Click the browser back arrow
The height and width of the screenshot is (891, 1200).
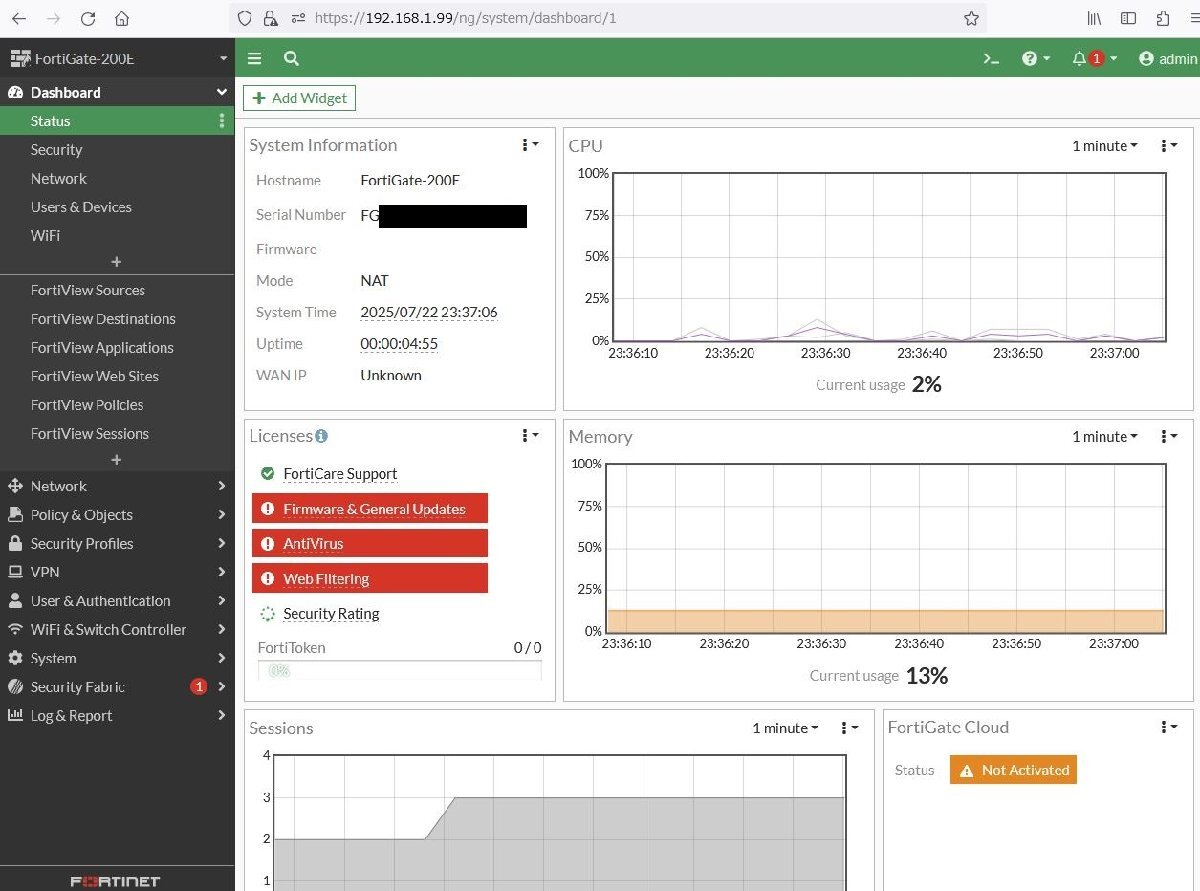pos(19,18)
